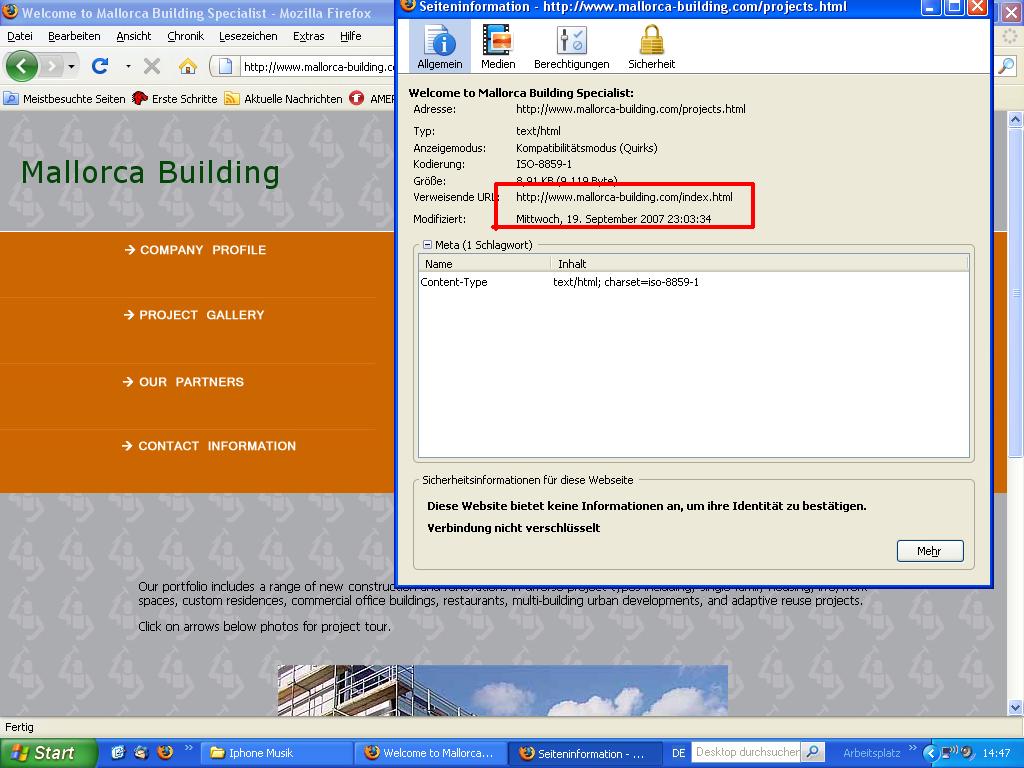
Task: Click the Mehr button in security info
Action: 929,550
